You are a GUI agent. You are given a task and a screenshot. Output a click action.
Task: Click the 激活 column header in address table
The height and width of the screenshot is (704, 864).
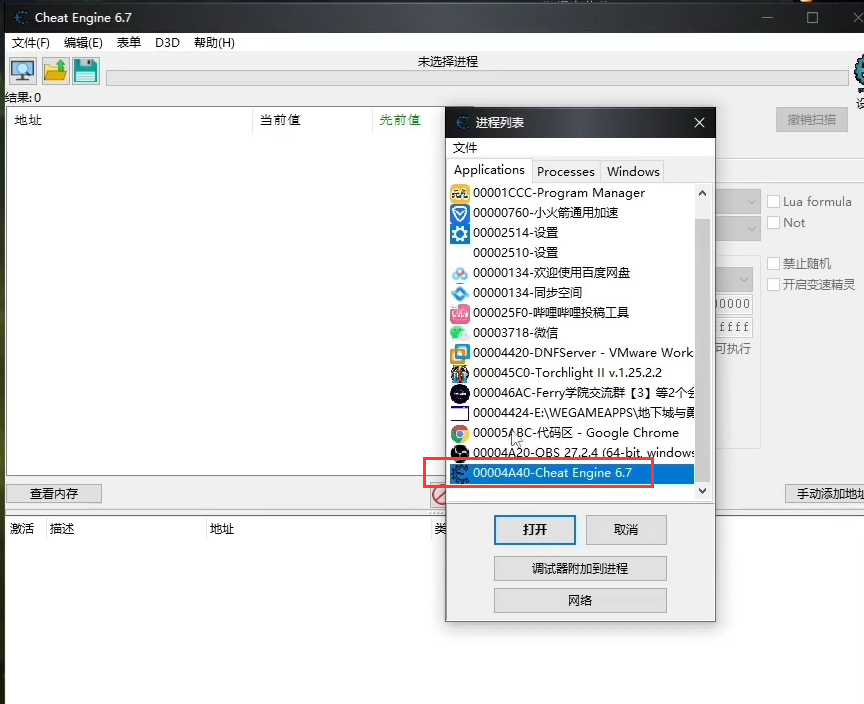point(22,529)
